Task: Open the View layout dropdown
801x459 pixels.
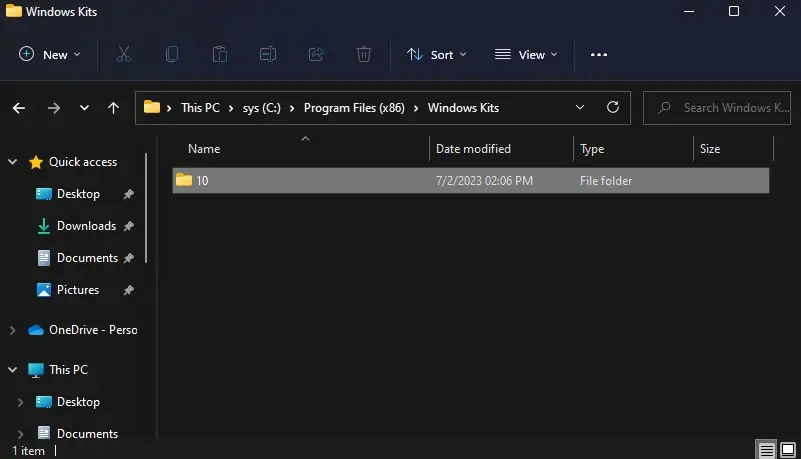Action: [526, 54]
